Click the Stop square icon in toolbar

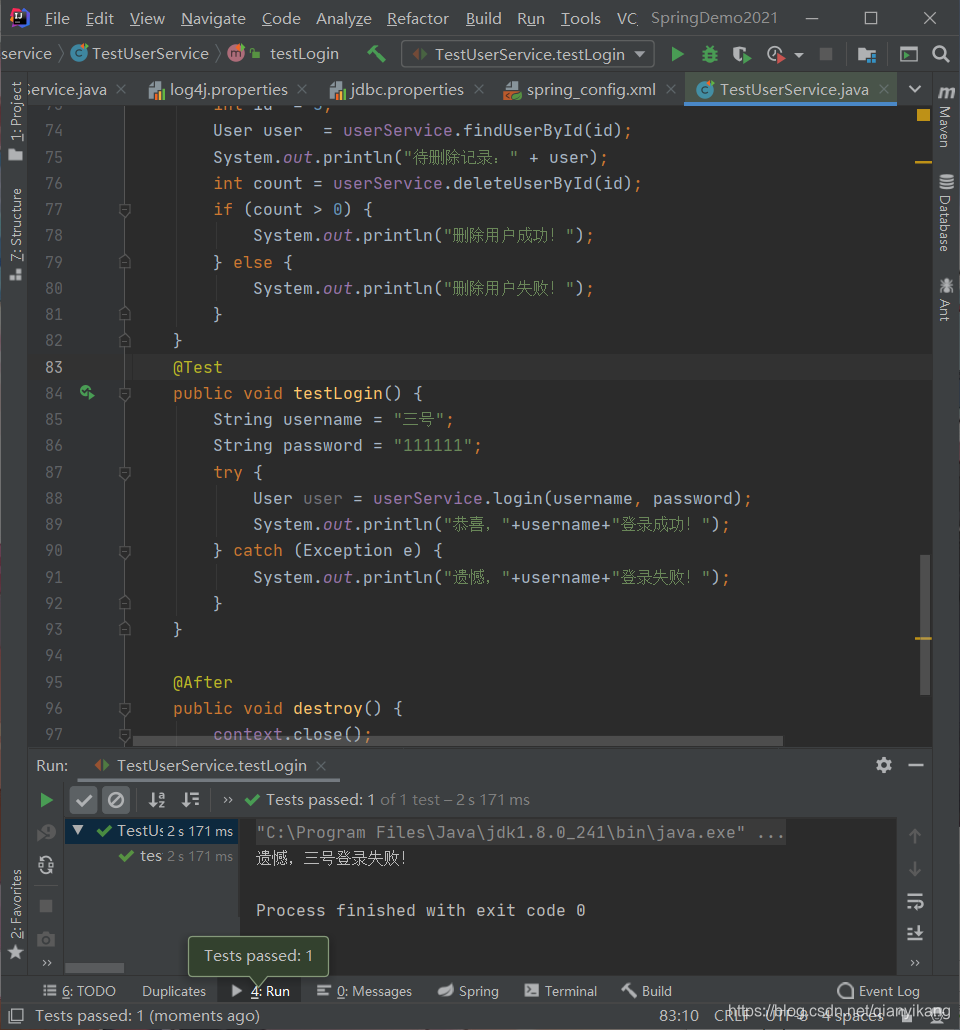coord(826,54)
